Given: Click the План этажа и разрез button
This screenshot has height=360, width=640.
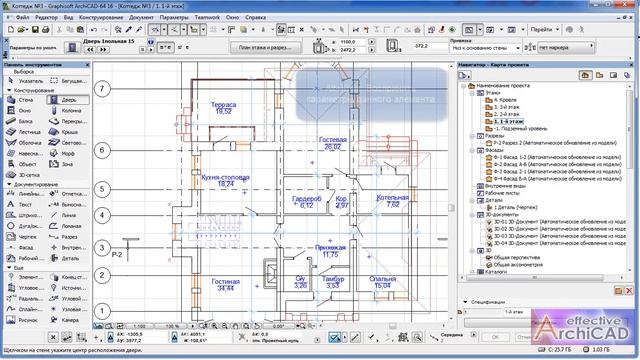Looking at the screenshot, I should point(265,48).
